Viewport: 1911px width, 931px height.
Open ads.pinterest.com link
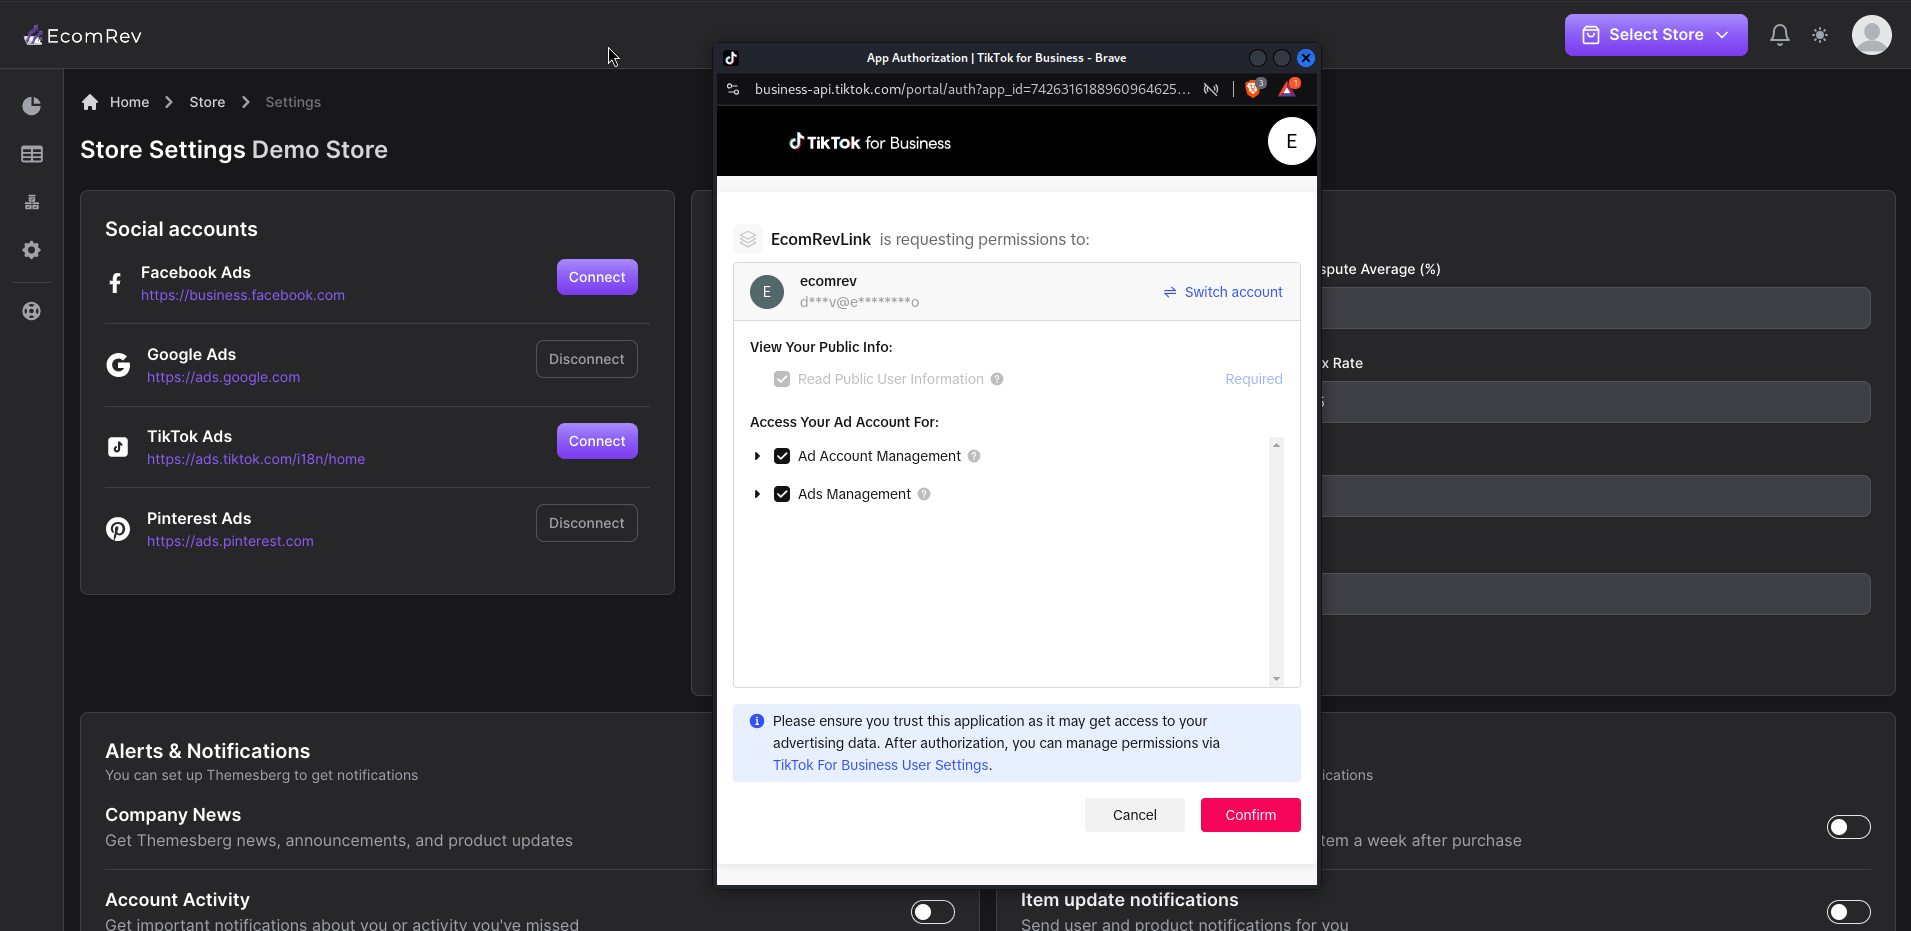click(x=230, y=541)
